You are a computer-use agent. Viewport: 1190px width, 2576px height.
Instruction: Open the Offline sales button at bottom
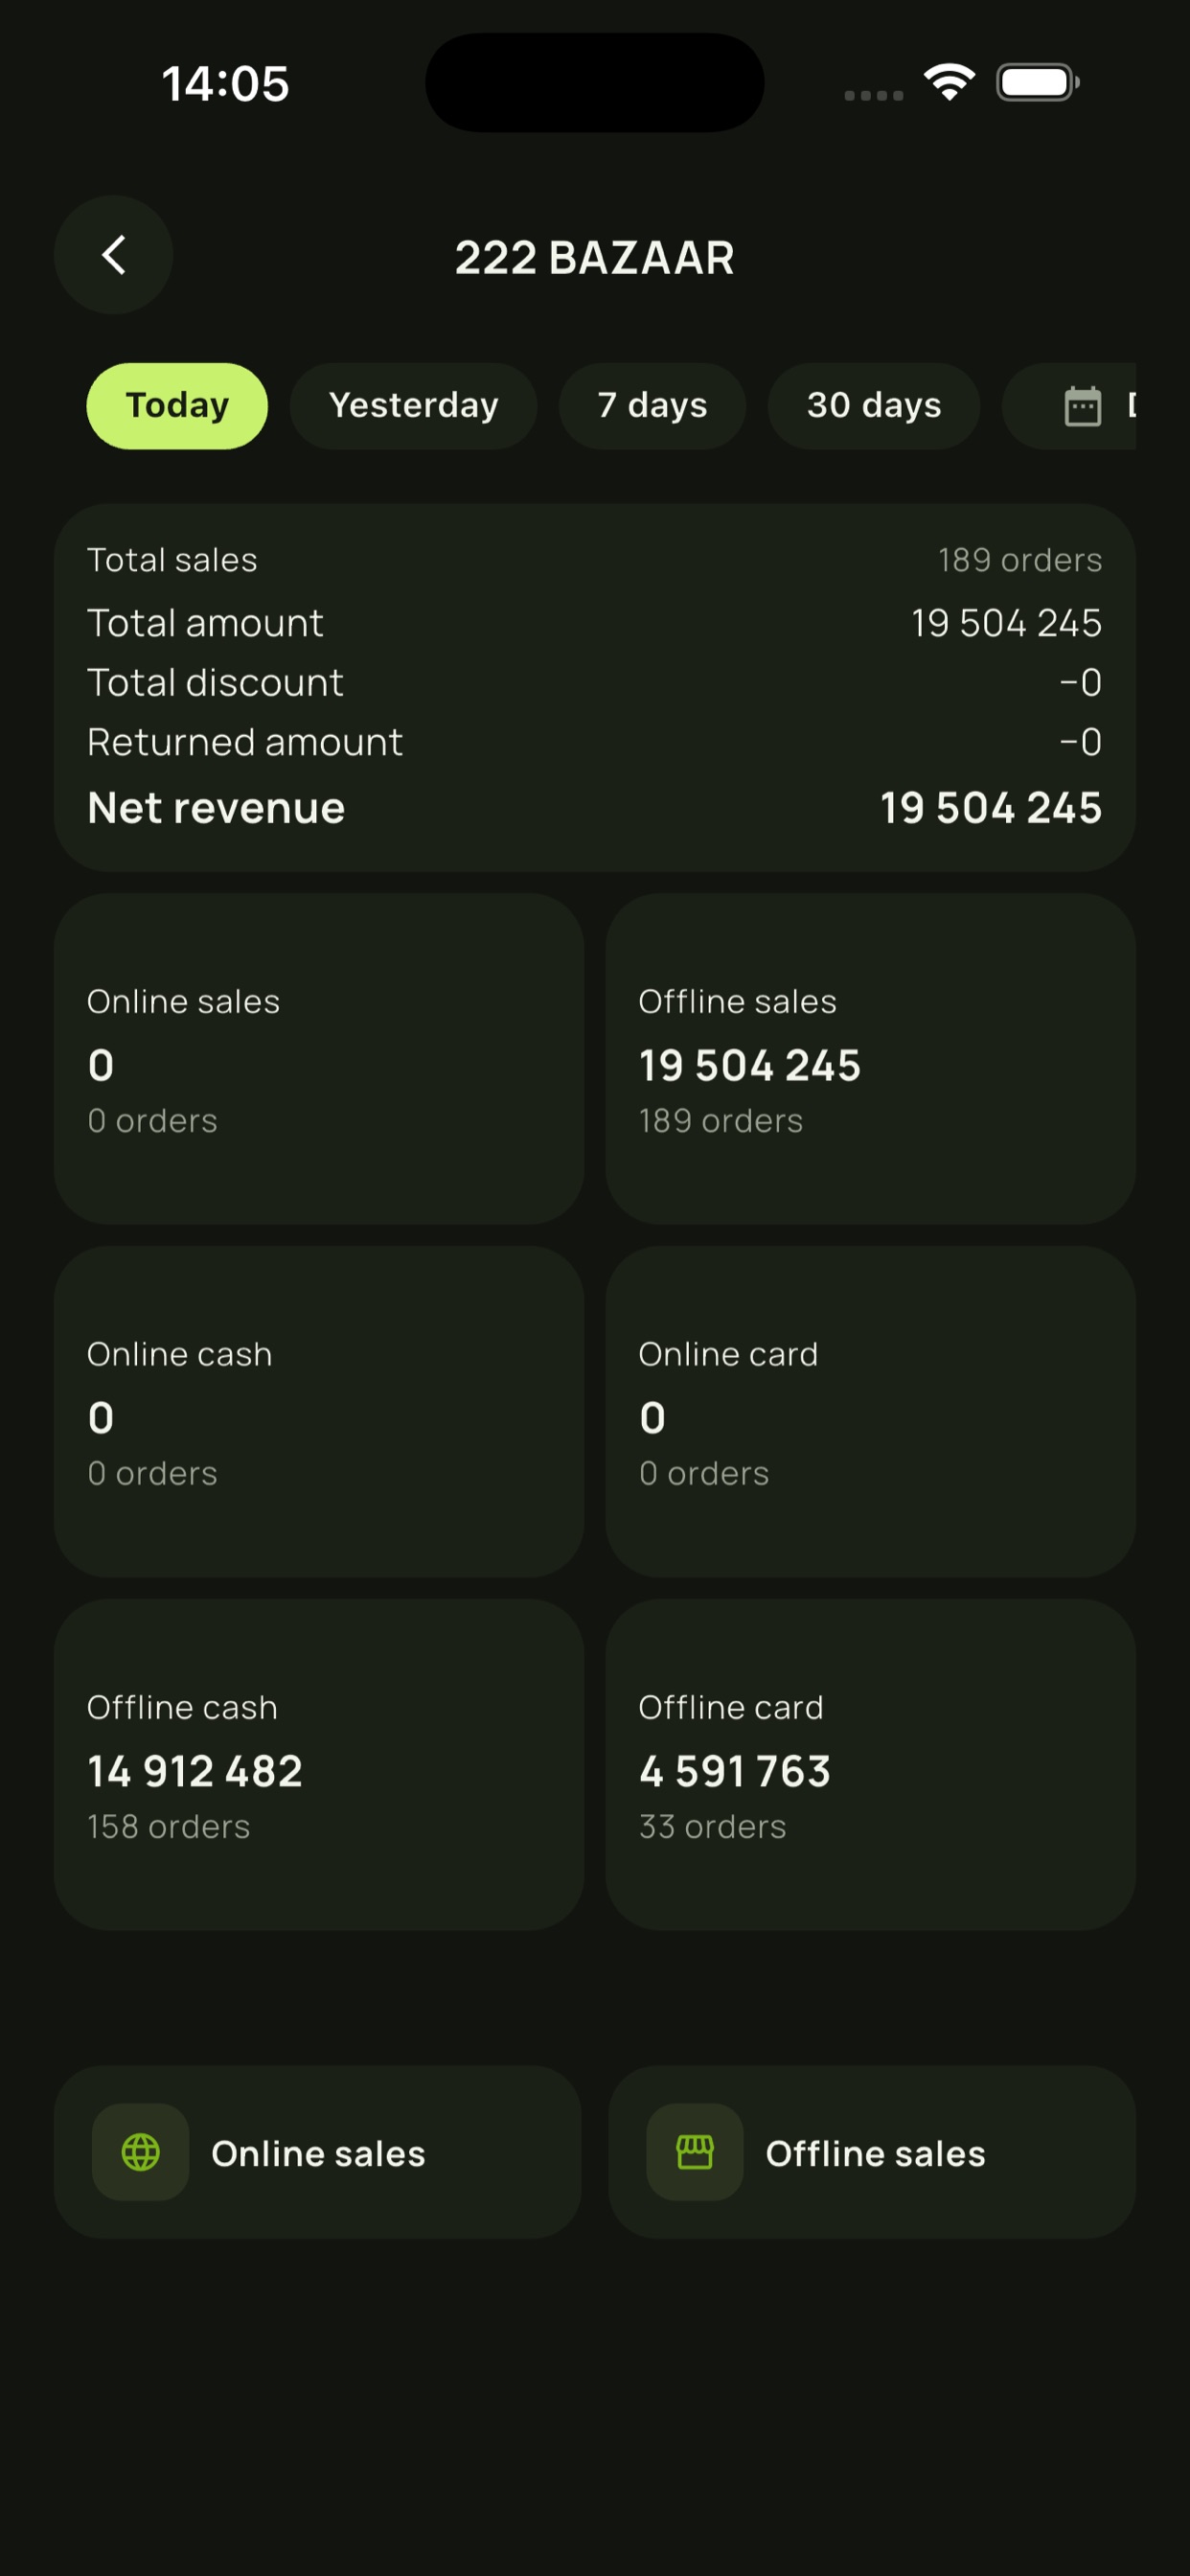[872, 2152]
